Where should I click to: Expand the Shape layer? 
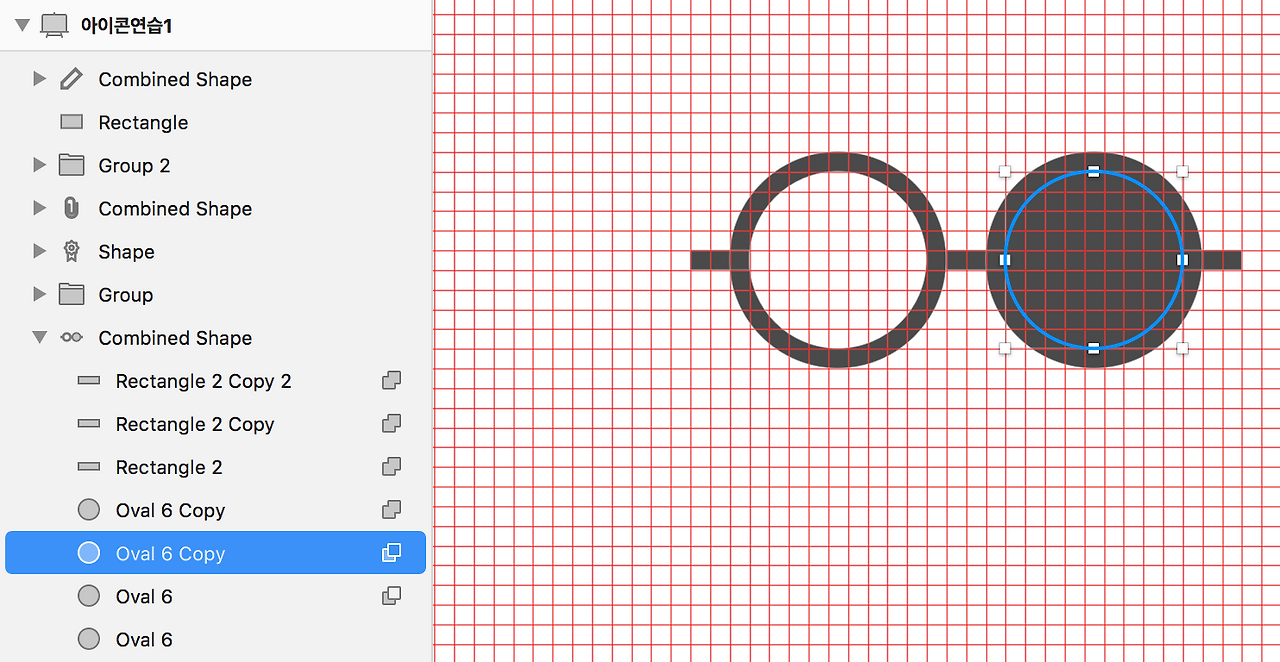[39, 251]
